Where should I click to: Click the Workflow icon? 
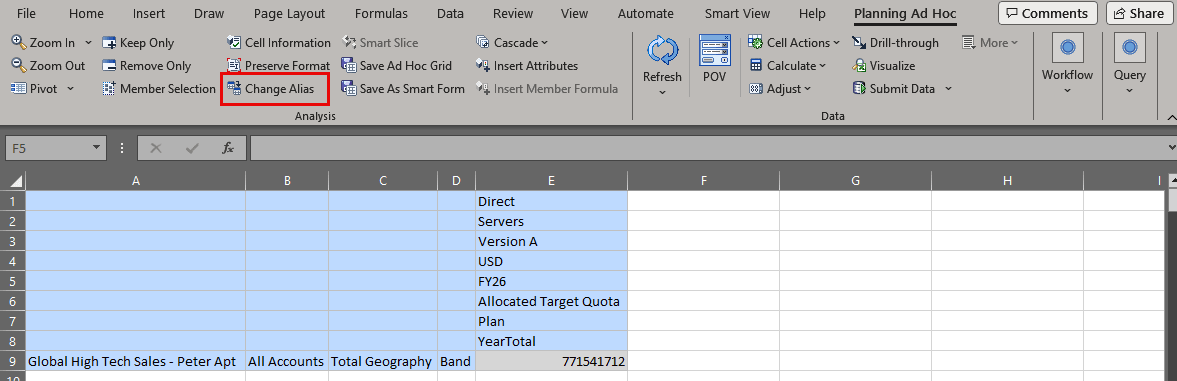1067,48
